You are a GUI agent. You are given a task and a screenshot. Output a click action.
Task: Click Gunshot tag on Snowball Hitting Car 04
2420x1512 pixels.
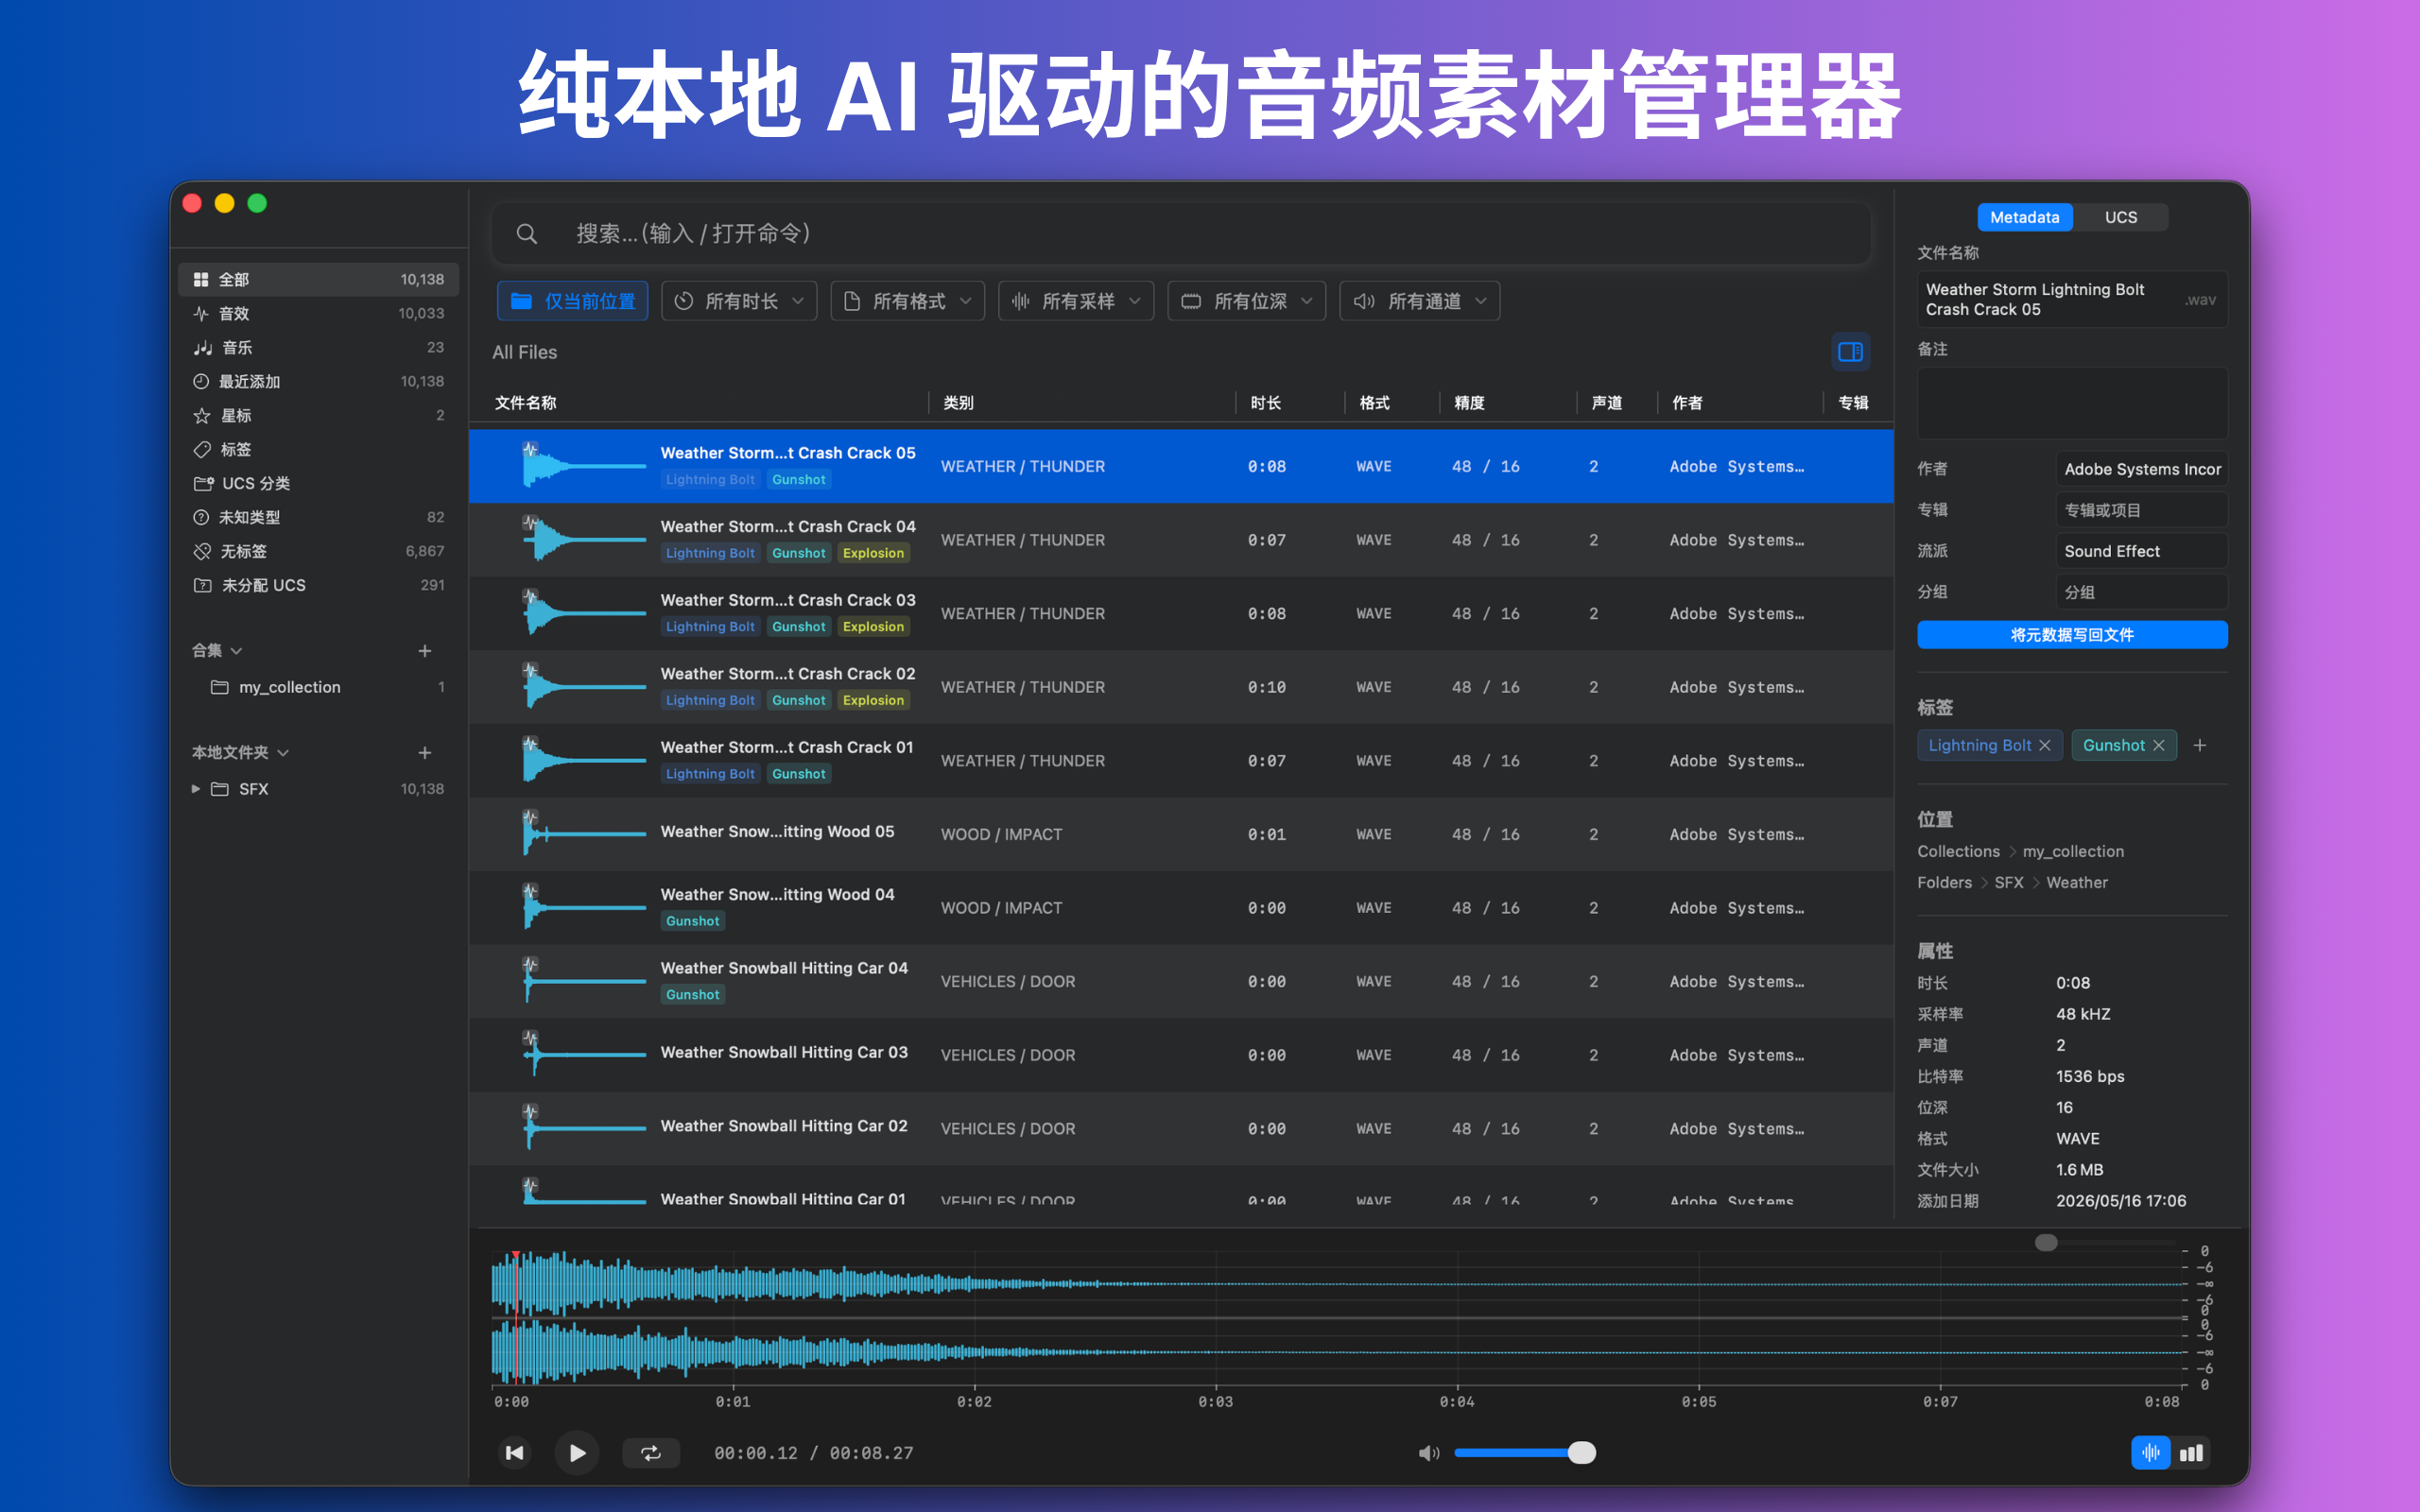692,995
